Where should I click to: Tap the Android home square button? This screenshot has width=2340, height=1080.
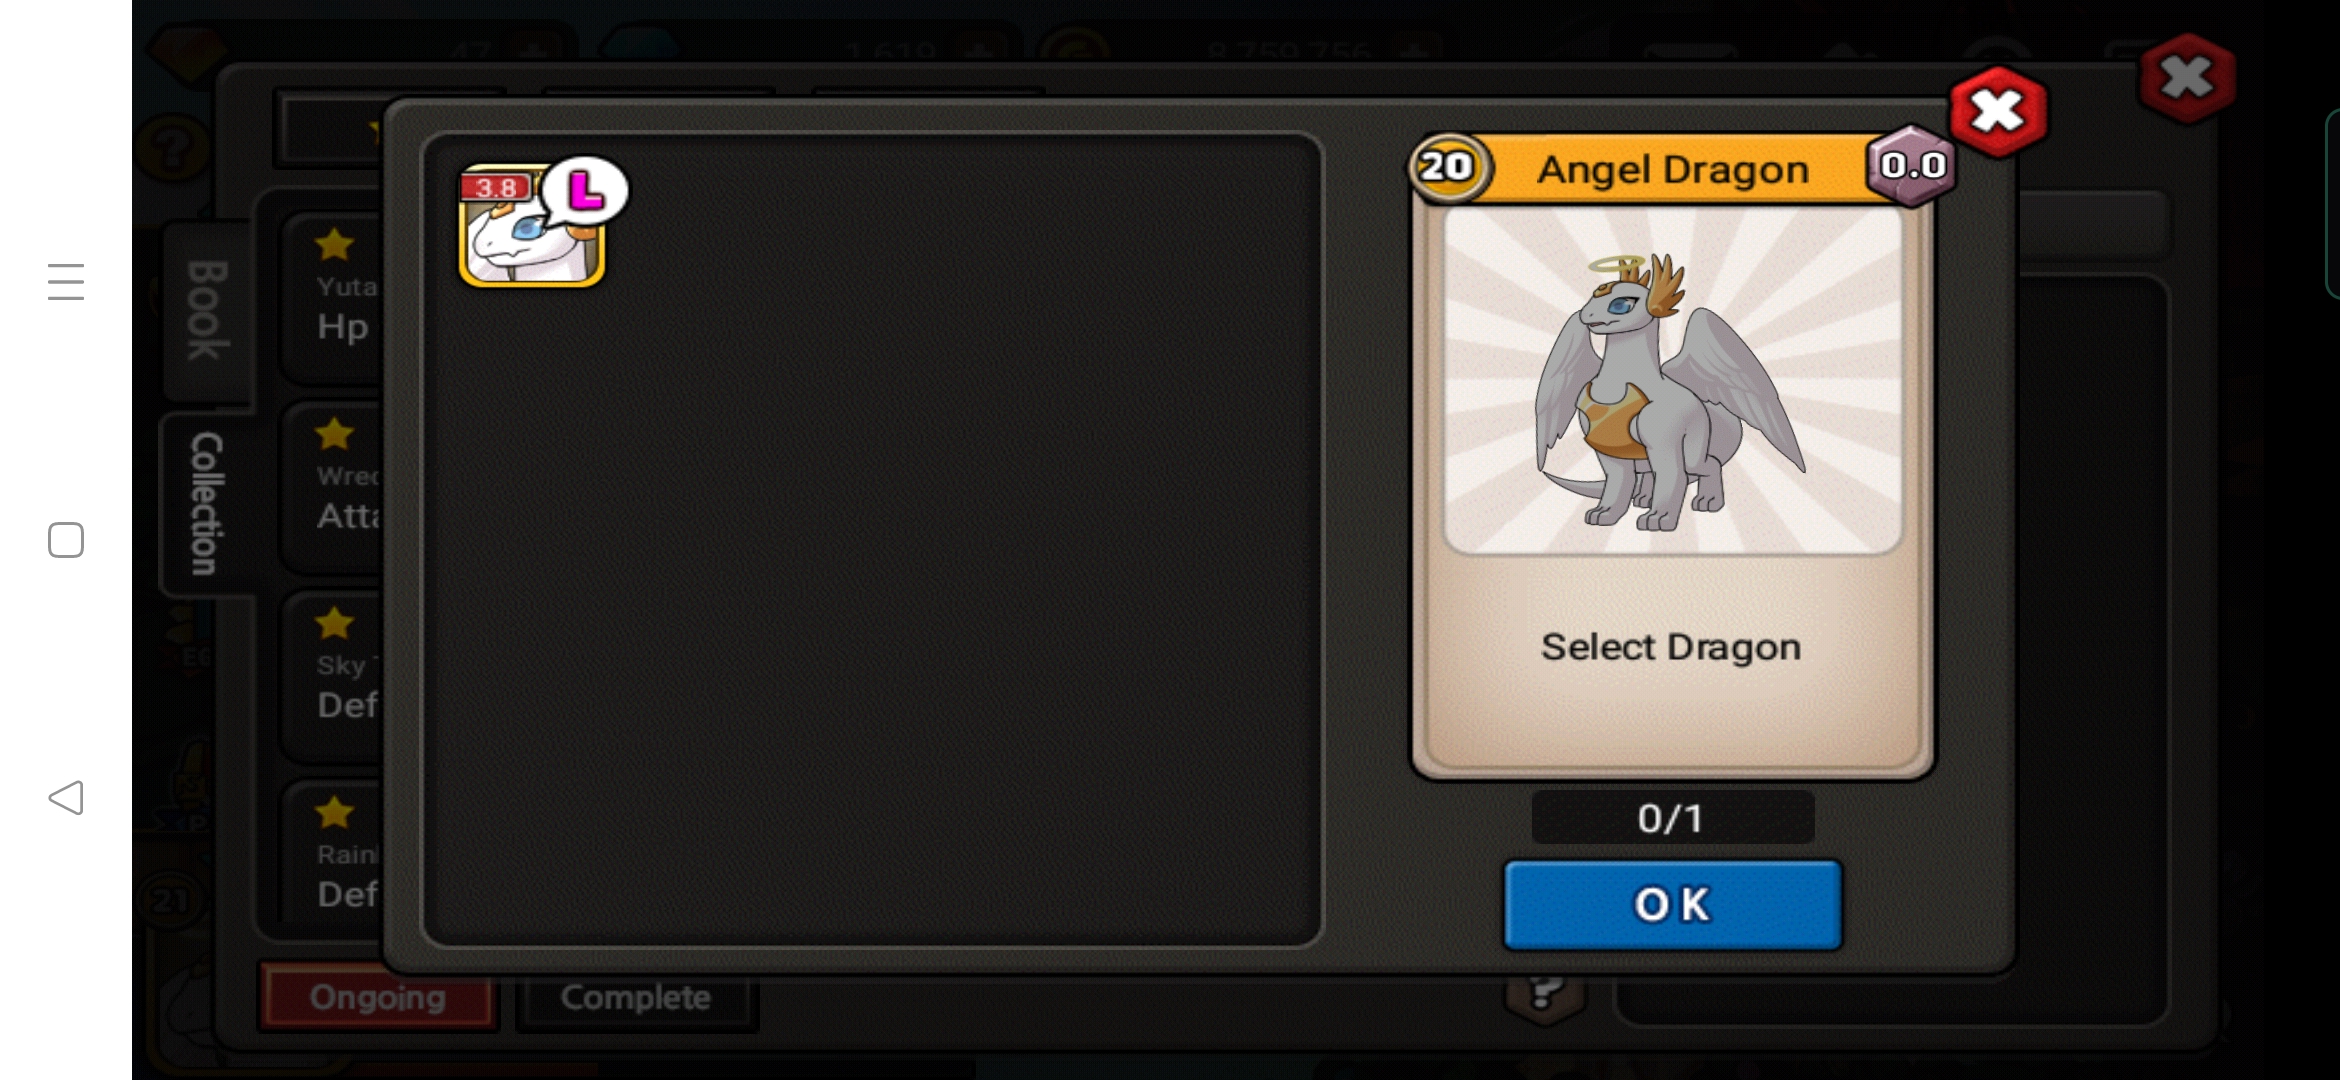66,540
